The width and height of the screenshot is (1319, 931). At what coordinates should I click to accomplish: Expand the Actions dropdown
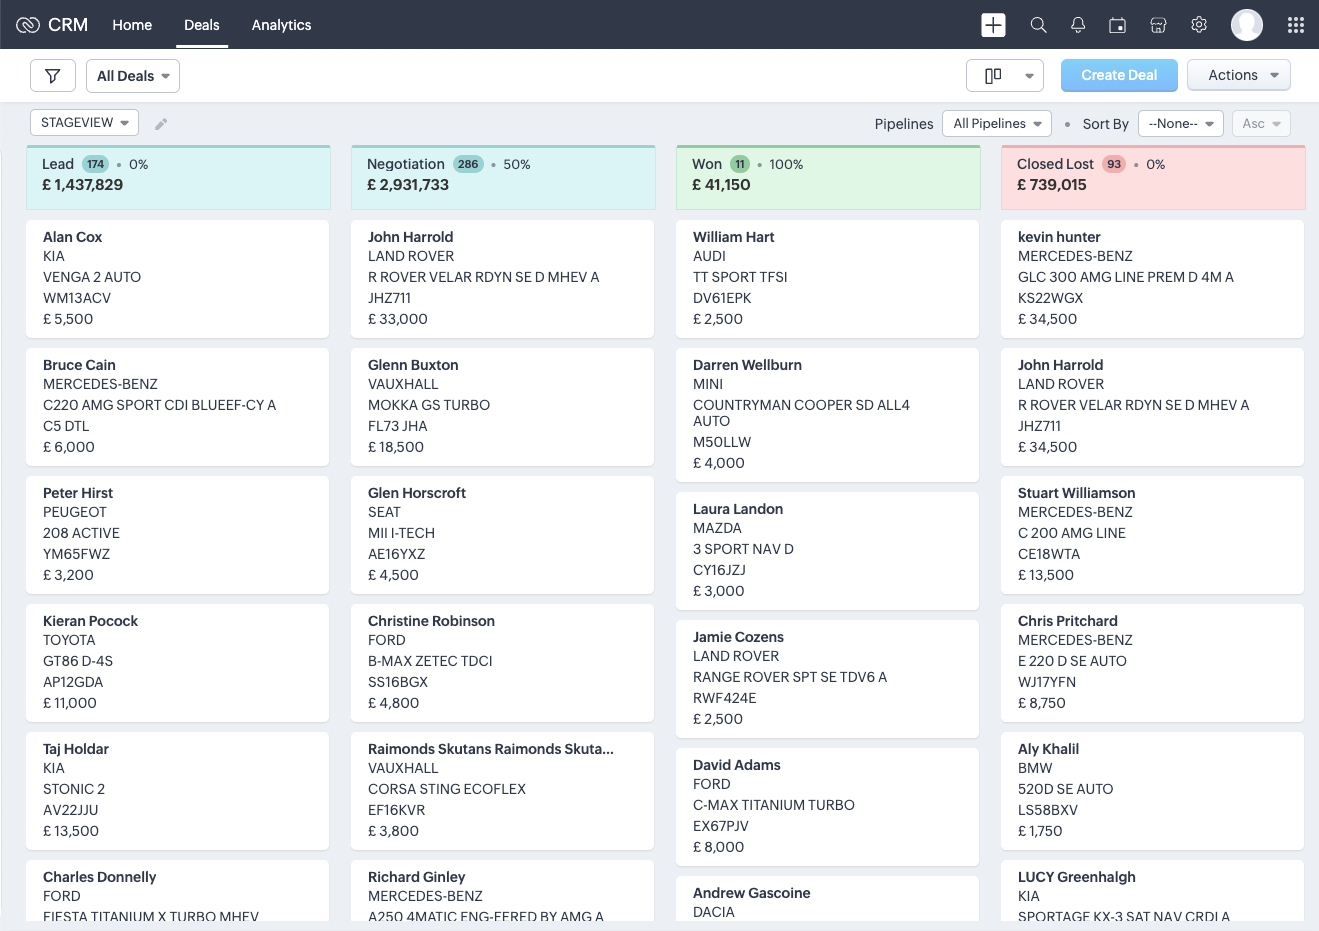click(1239, 76)
